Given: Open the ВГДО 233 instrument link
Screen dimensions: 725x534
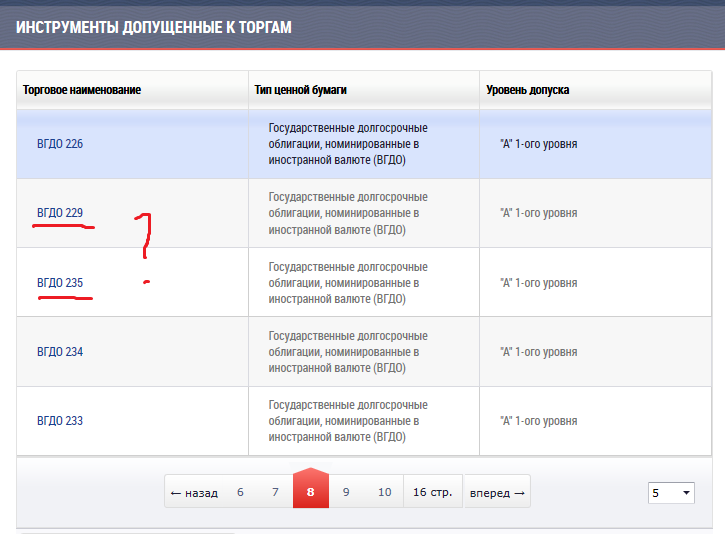Looking at the screenshot, I should (60, 421).
